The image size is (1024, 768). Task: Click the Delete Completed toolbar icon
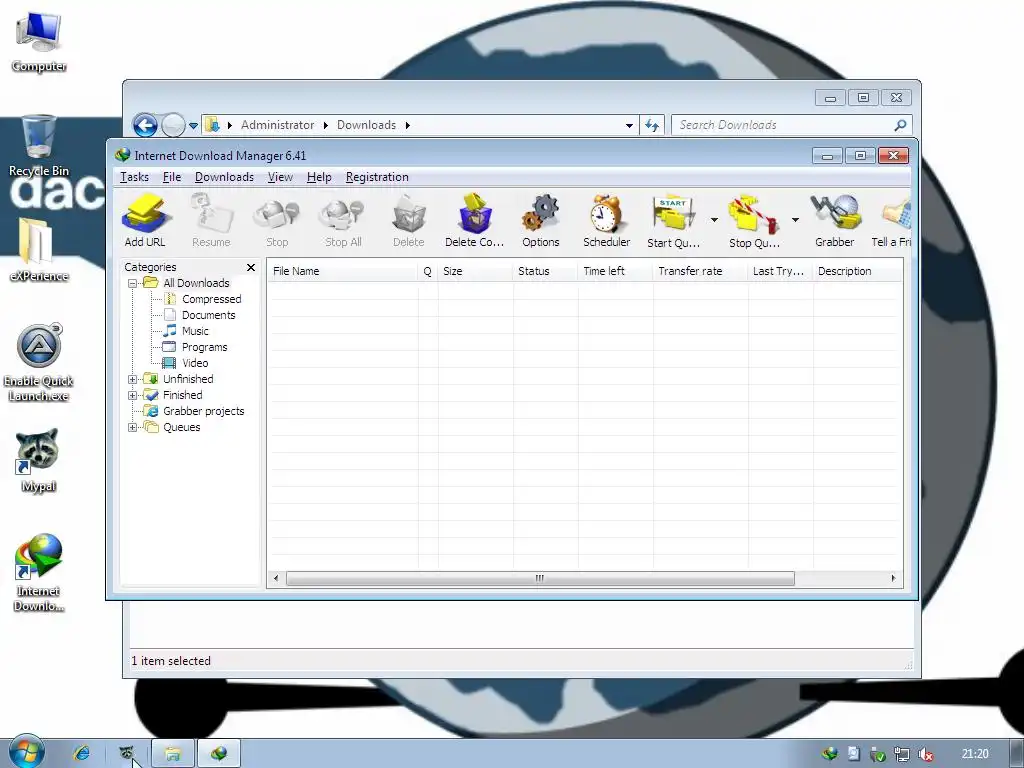coord(474,220)
